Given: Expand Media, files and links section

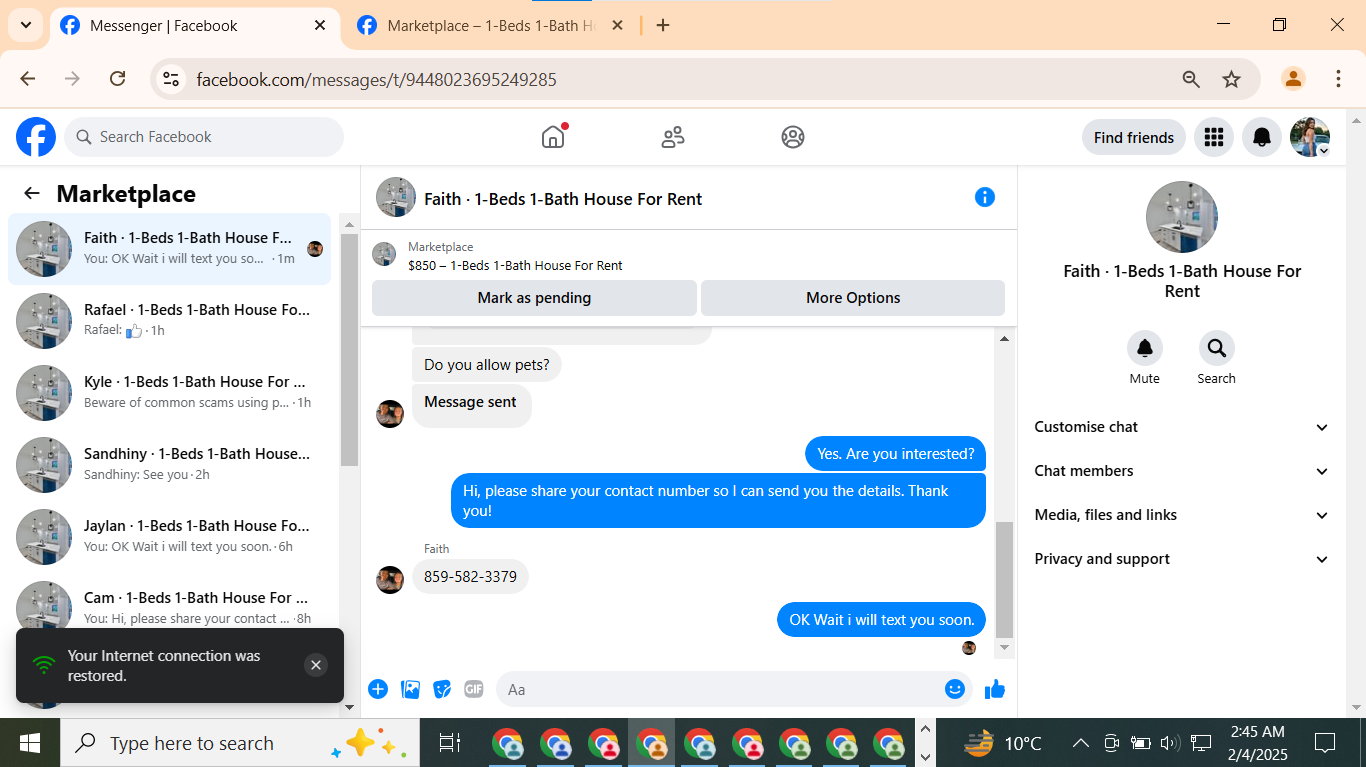Looking at the screenshot, I should coord(1182,515).
